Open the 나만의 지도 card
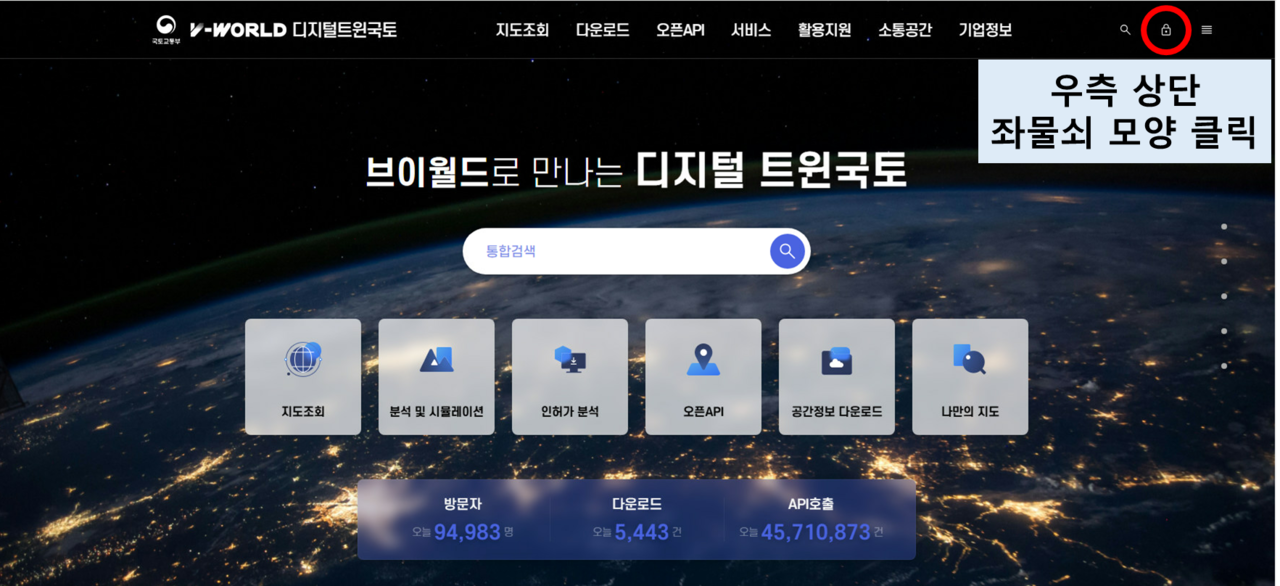This screenshot has height=586, width=1280. coord(970,377)
